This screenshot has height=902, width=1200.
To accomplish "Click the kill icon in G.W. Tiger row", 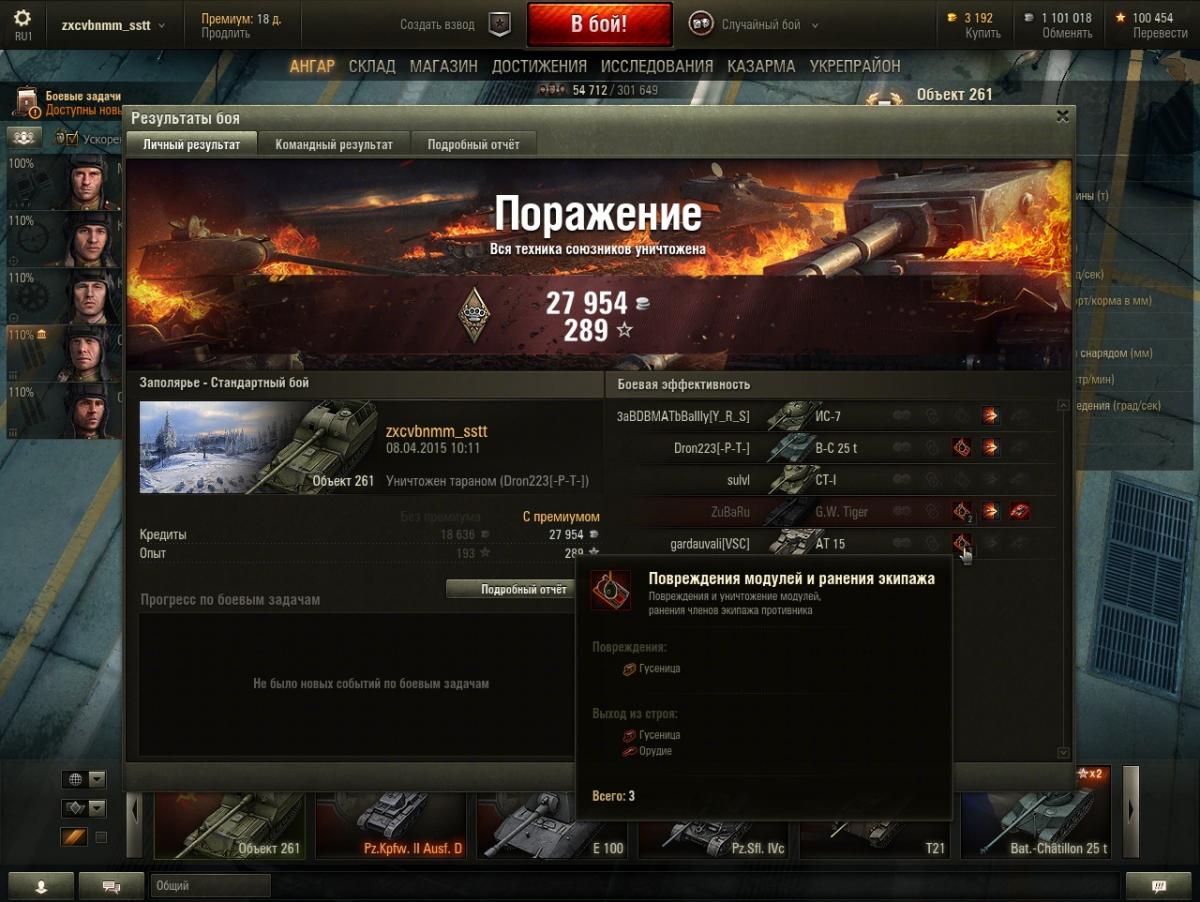I will click(x=1019, y=511).
